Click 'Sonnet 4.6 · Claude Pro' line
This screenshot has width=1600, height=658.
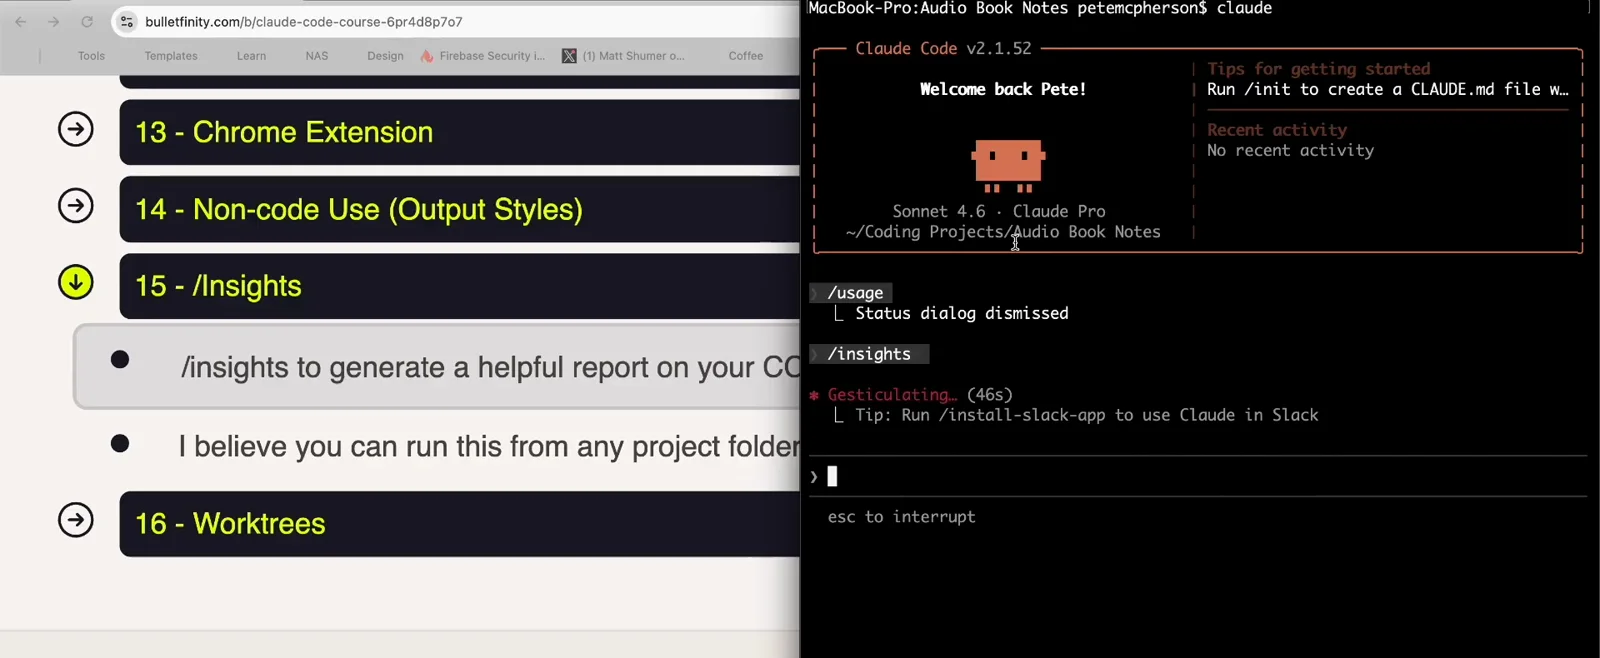click(x=999, y=211)
